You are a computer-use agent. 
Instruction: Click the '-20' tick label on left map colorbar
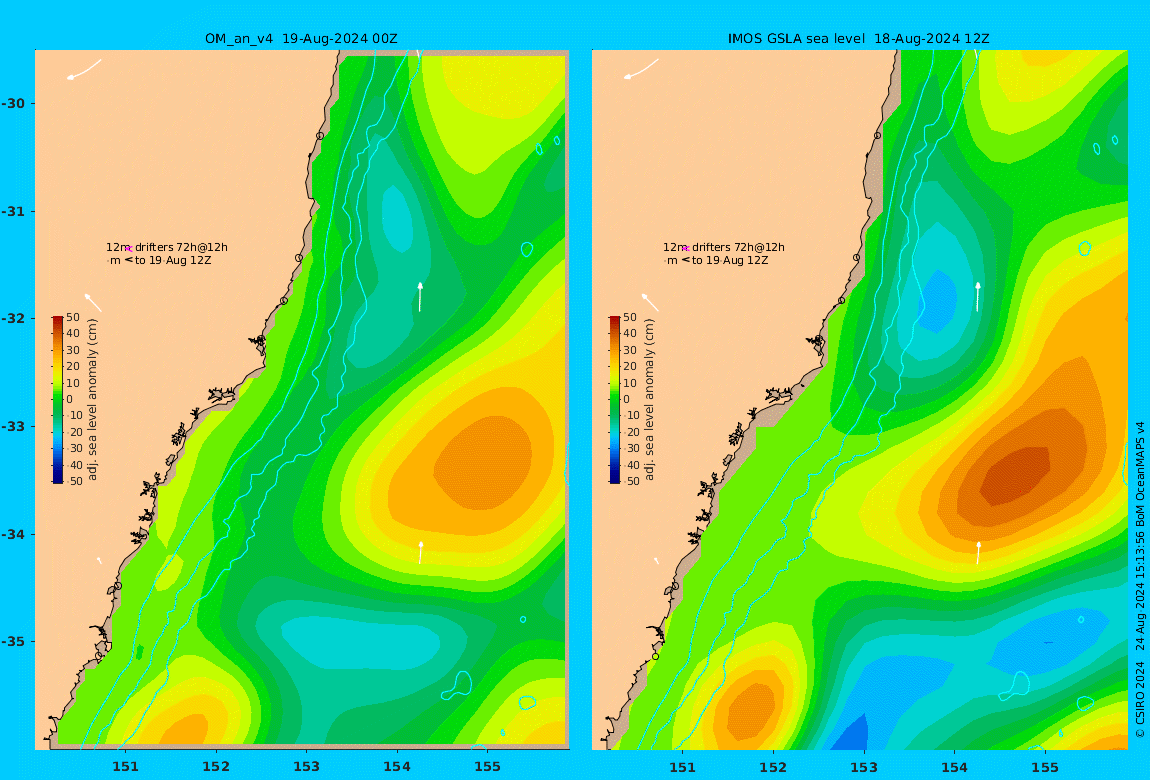[x=74, y=432]
